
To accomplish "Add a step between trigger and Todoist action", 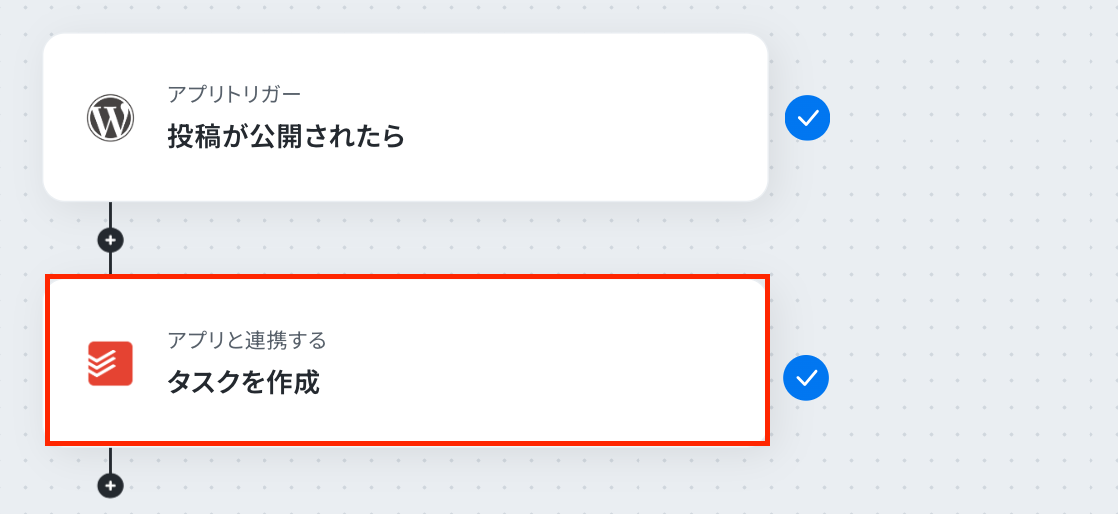I will coord(110,240).
